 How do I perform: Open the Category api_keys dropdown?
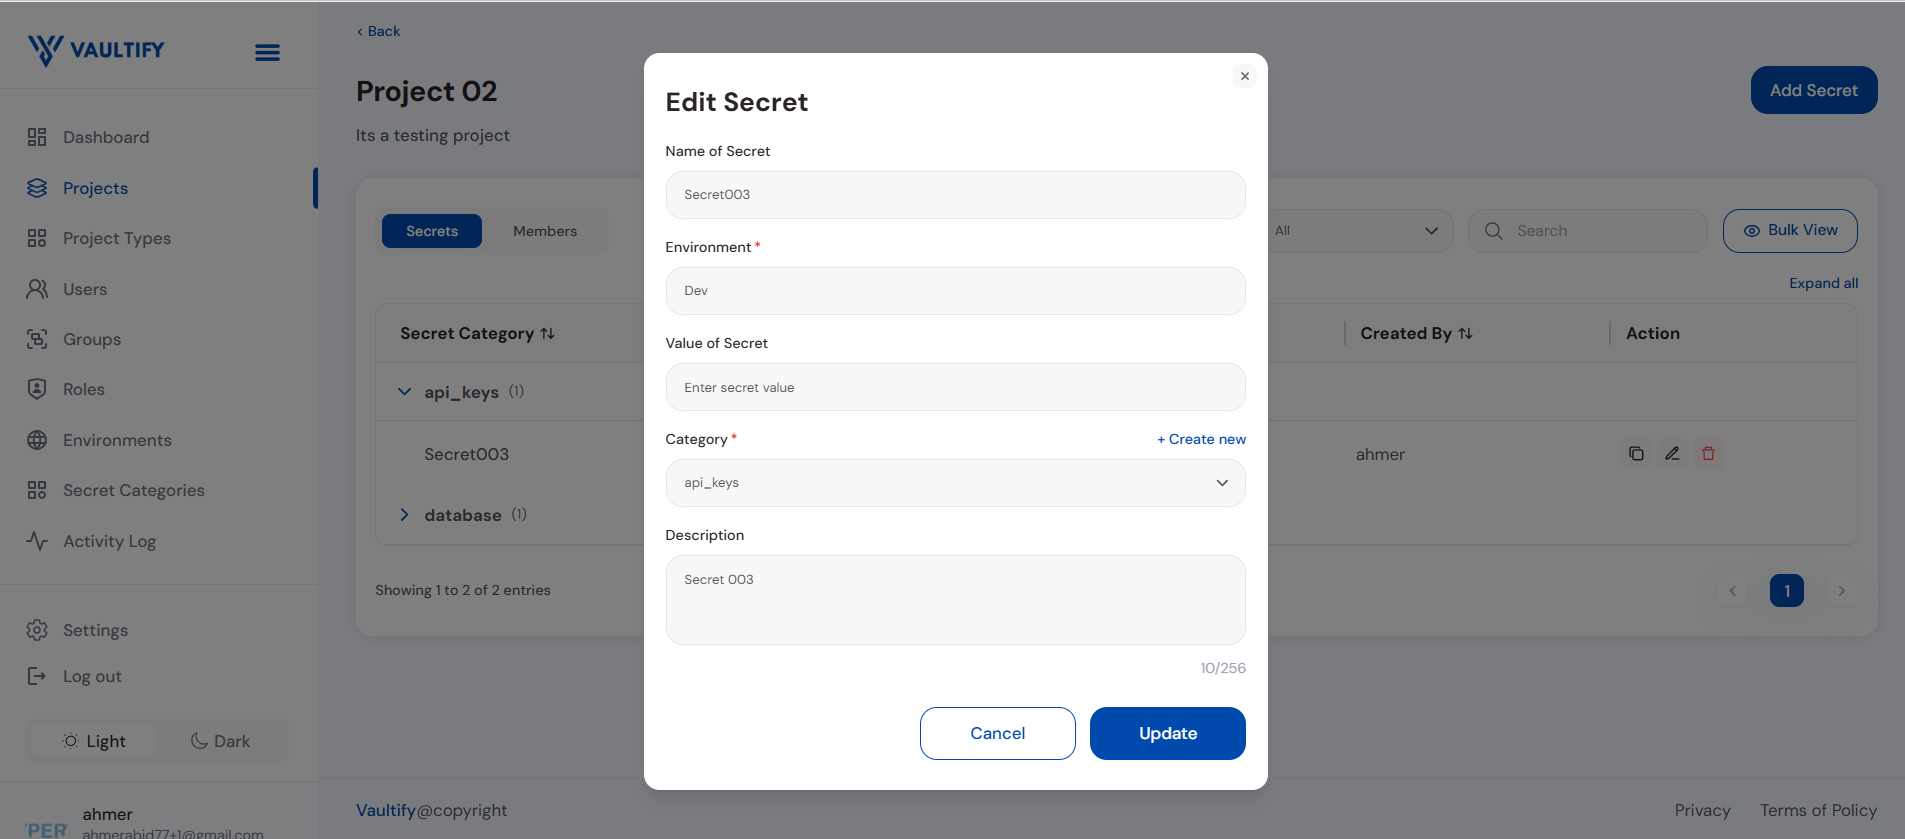tap(955, 483)
